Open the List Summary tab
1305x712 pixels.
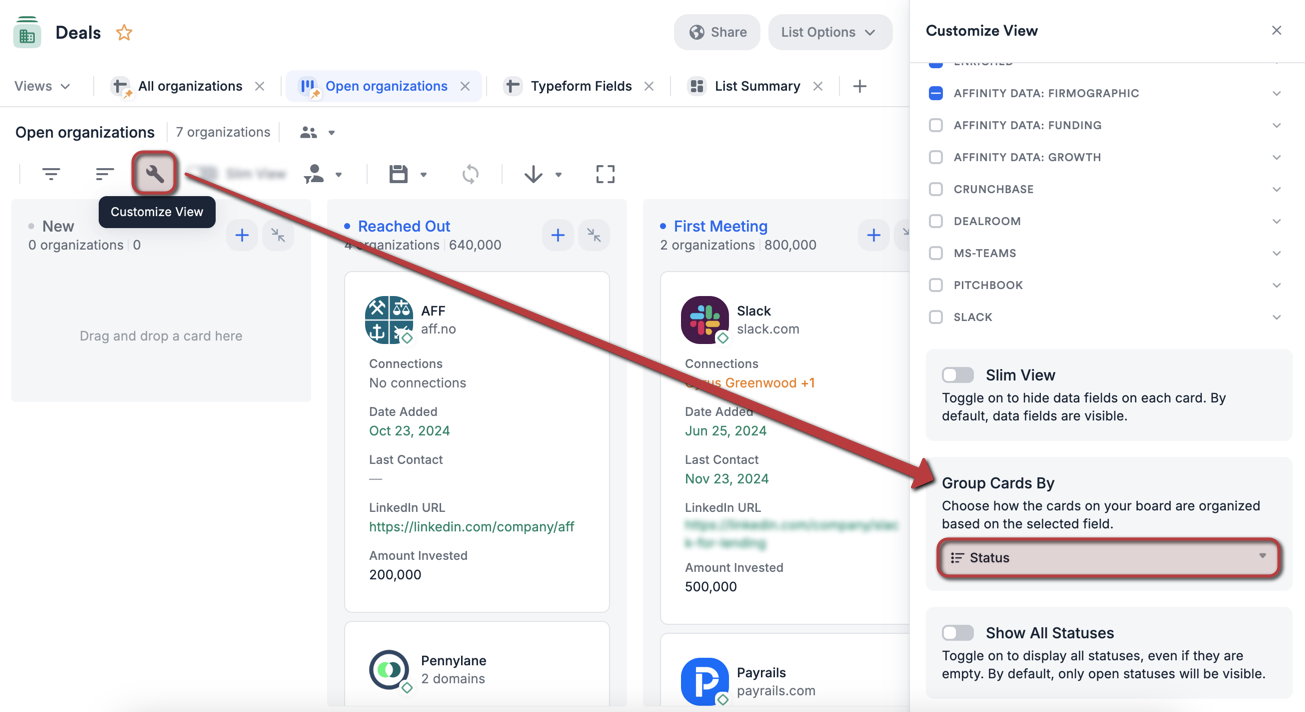tap(755, 86)
